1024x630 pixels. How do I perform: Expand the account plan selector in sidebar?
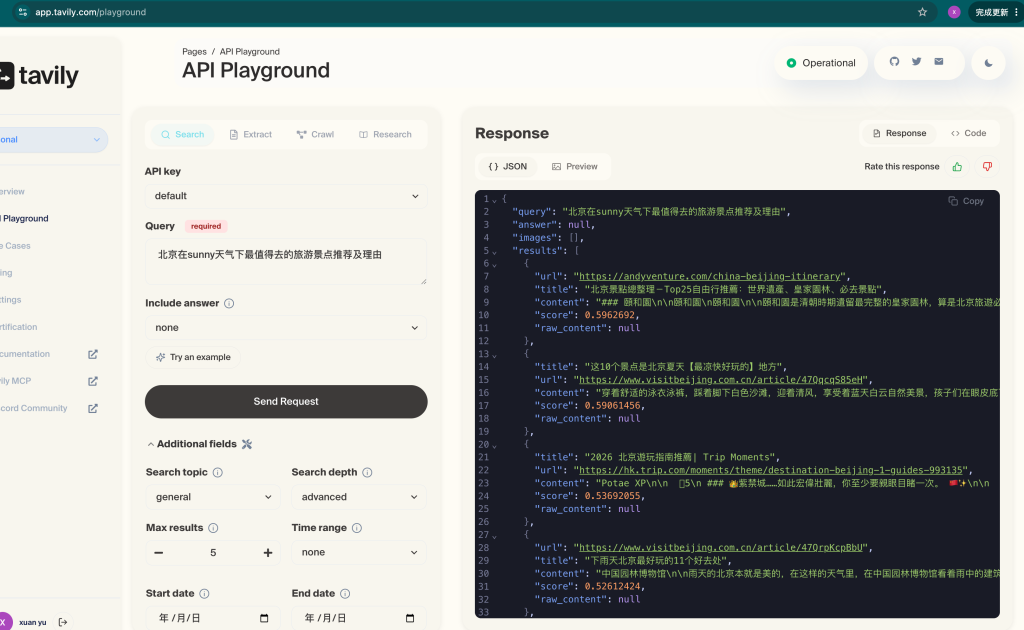52,140
